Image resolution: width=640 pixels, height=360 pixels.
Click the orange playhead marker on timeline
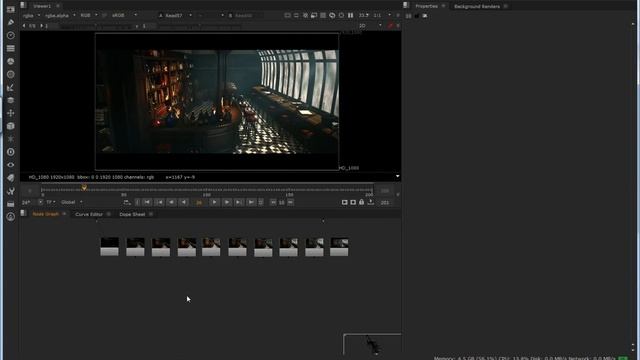coord(84,187)
